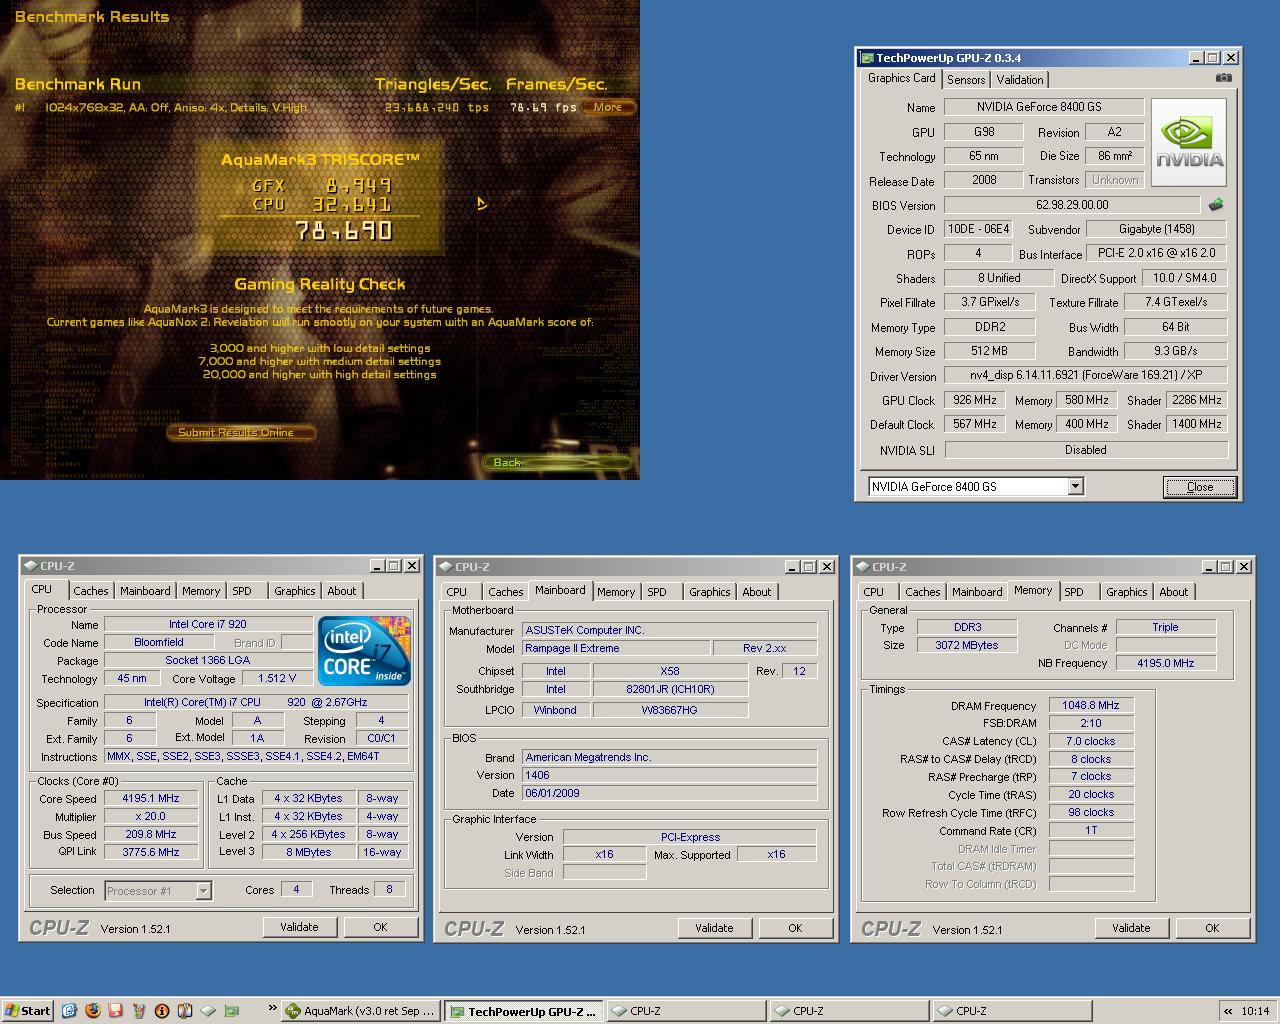This screenshot has height=1024, width=1280.
Task: Click the NB Frequency 4195.0 MHz value
Action: [1166, 663]
